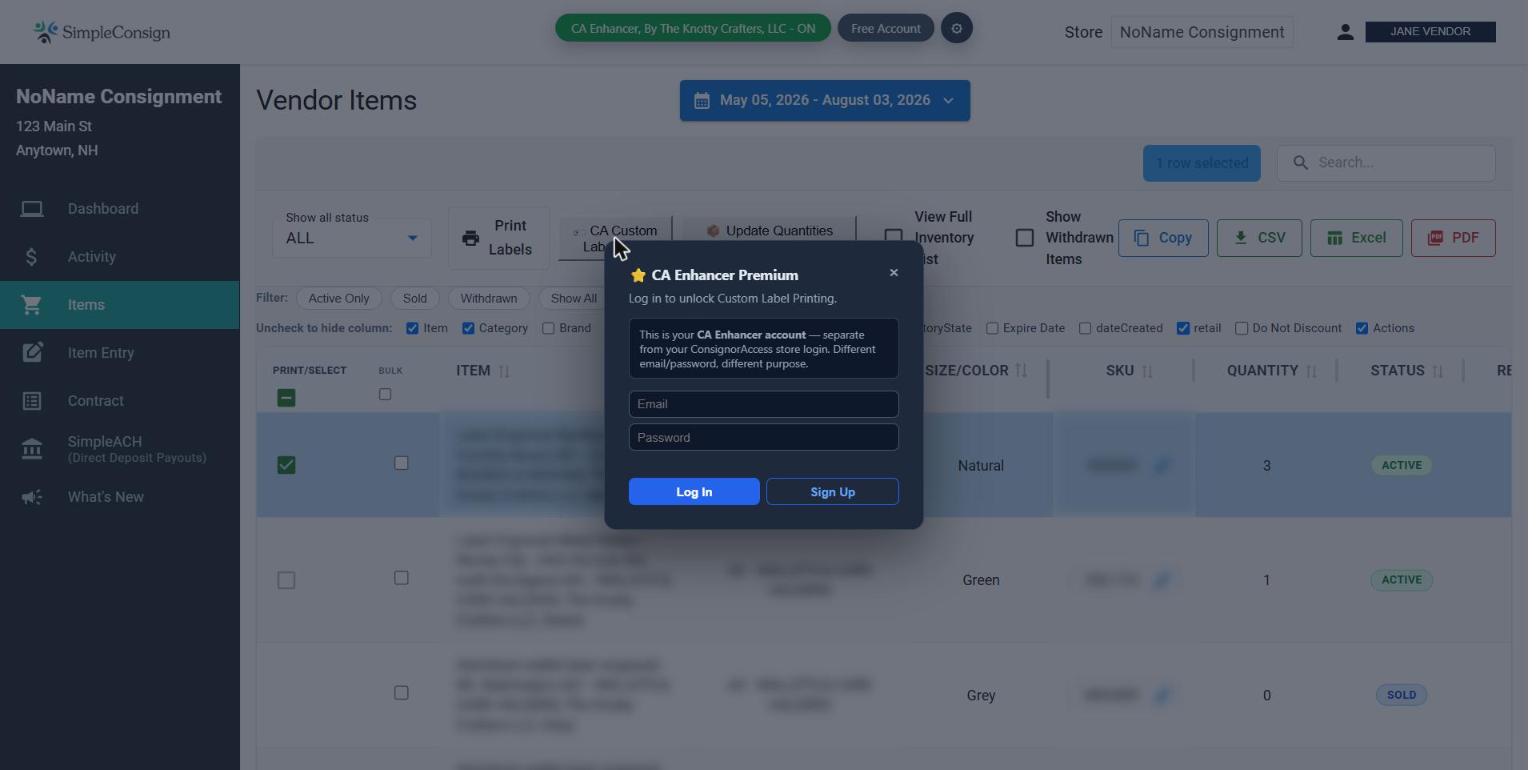1536x770 pixels.
Task: Open the CA Enhancer settings gear
Action: (x=956, y=28)
